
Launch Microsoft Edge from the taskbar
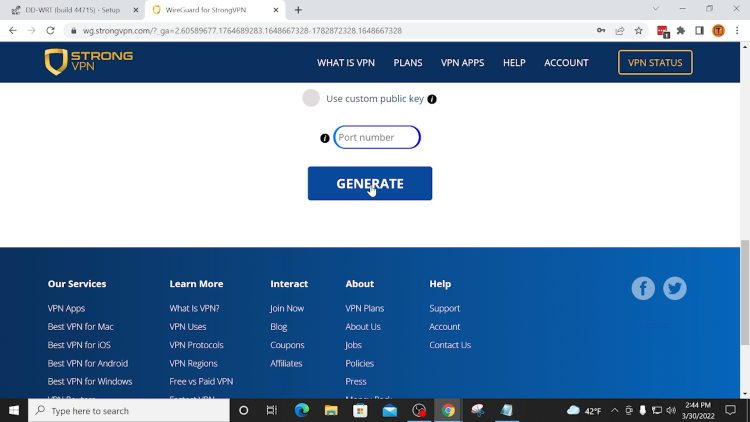coord(301,411)
